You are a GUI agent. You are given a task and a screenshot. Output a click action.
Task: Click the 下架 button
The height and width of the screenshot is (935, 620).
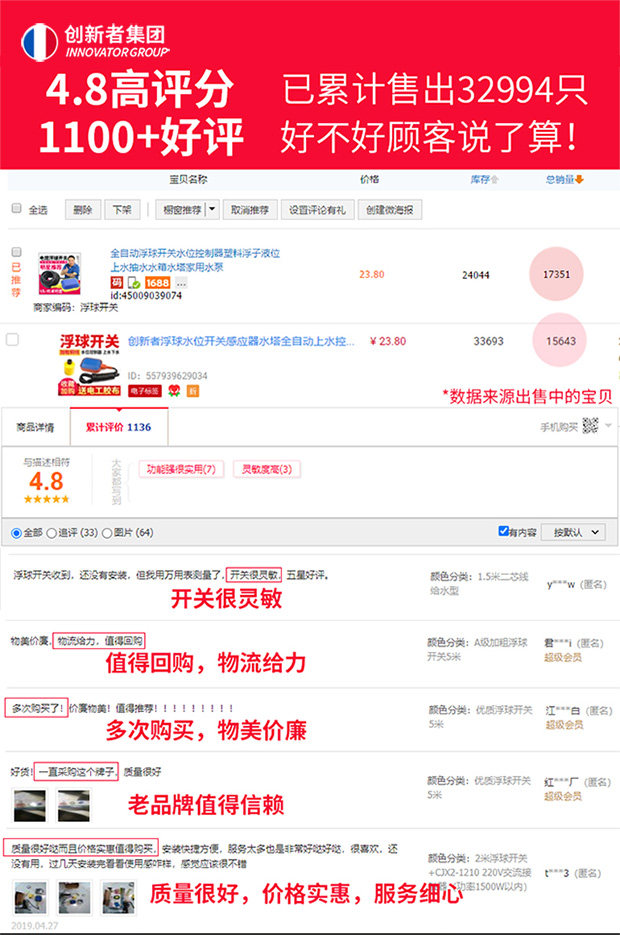[122, 209]
